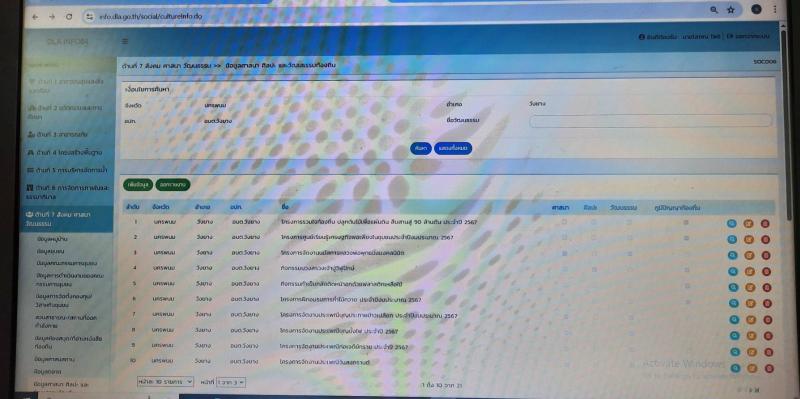Bookmark this page with the star icon
Viewport: 800px width, 399px height.
pos(731,10)
